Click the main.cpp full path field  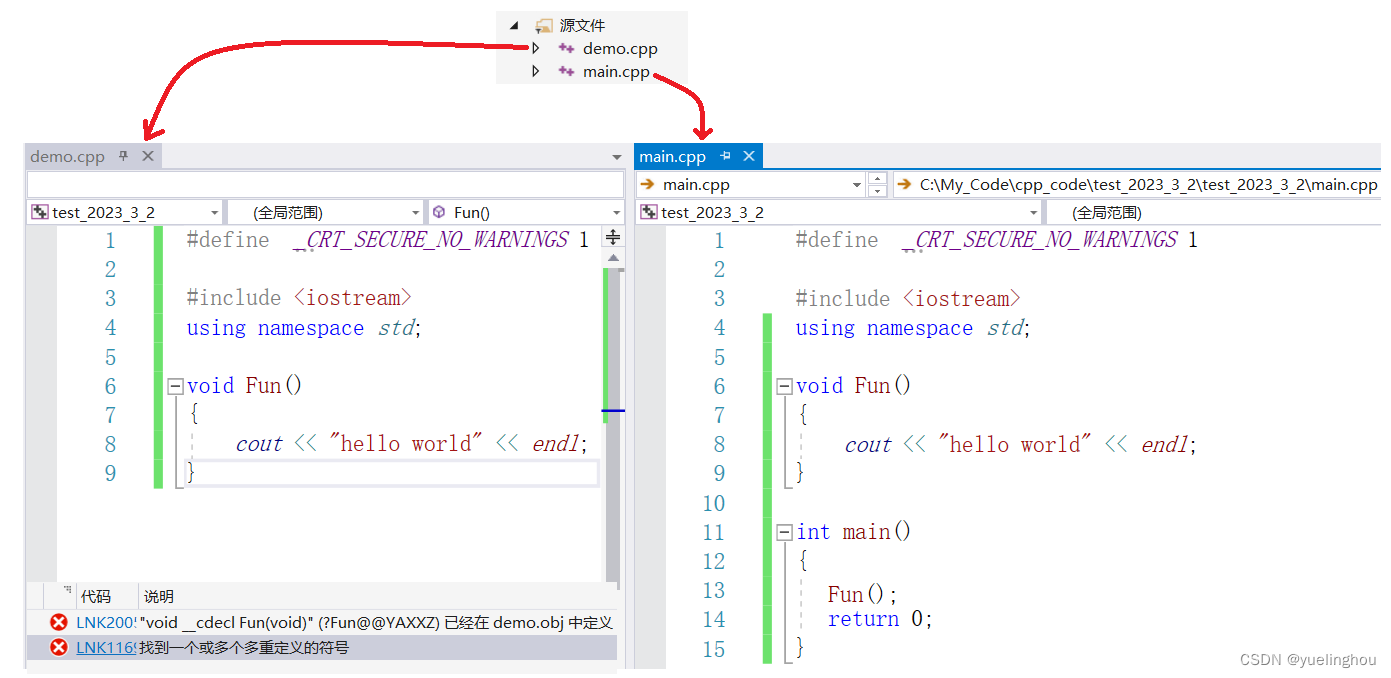[1137, 185]
